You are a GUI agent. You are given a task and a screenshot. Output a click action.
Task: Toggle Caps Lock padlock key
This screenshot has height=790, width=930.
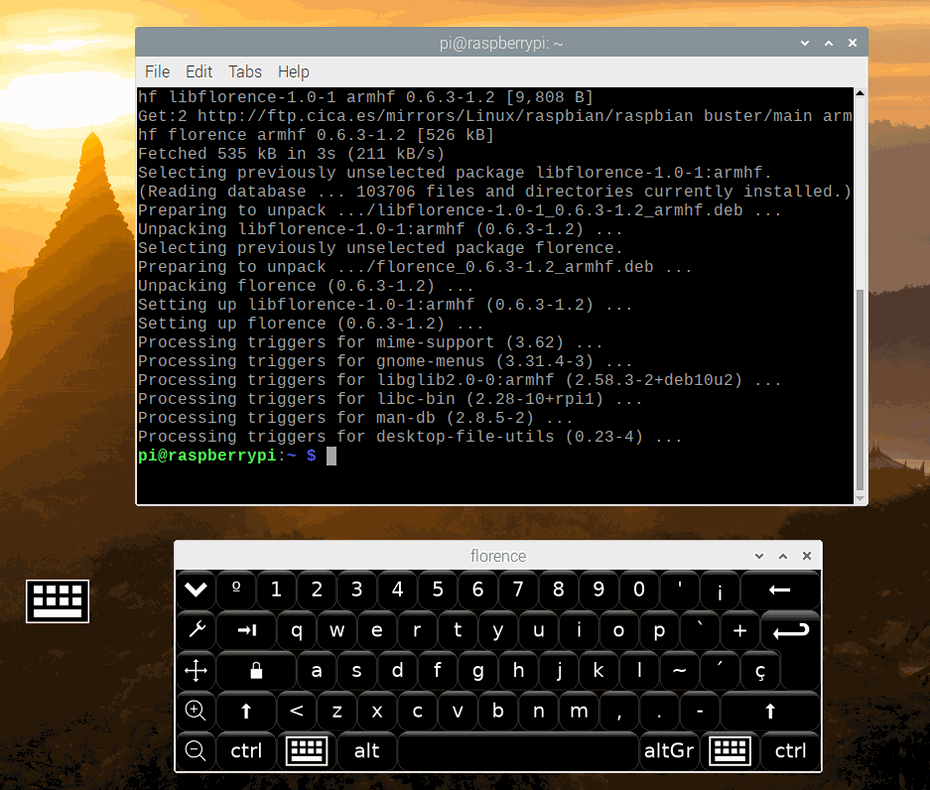click(256, 671)
